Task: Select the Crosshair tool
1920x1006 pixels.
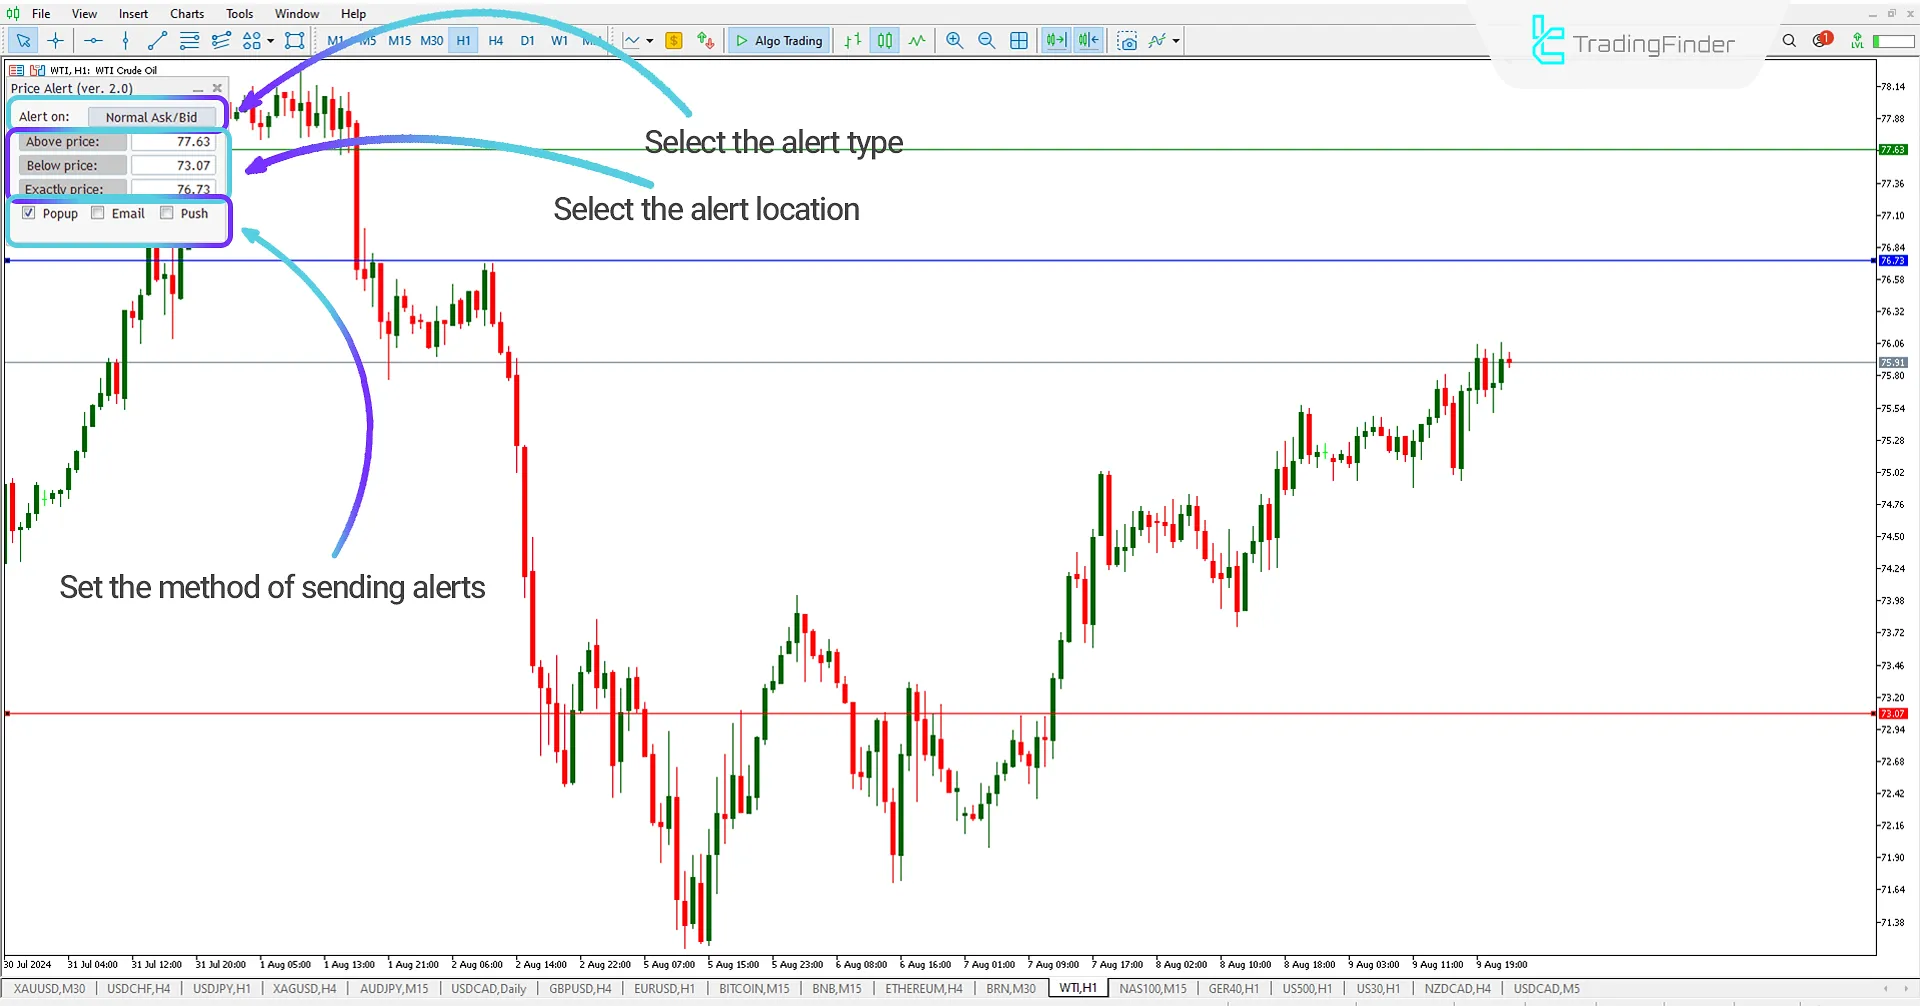Action: 56,41
